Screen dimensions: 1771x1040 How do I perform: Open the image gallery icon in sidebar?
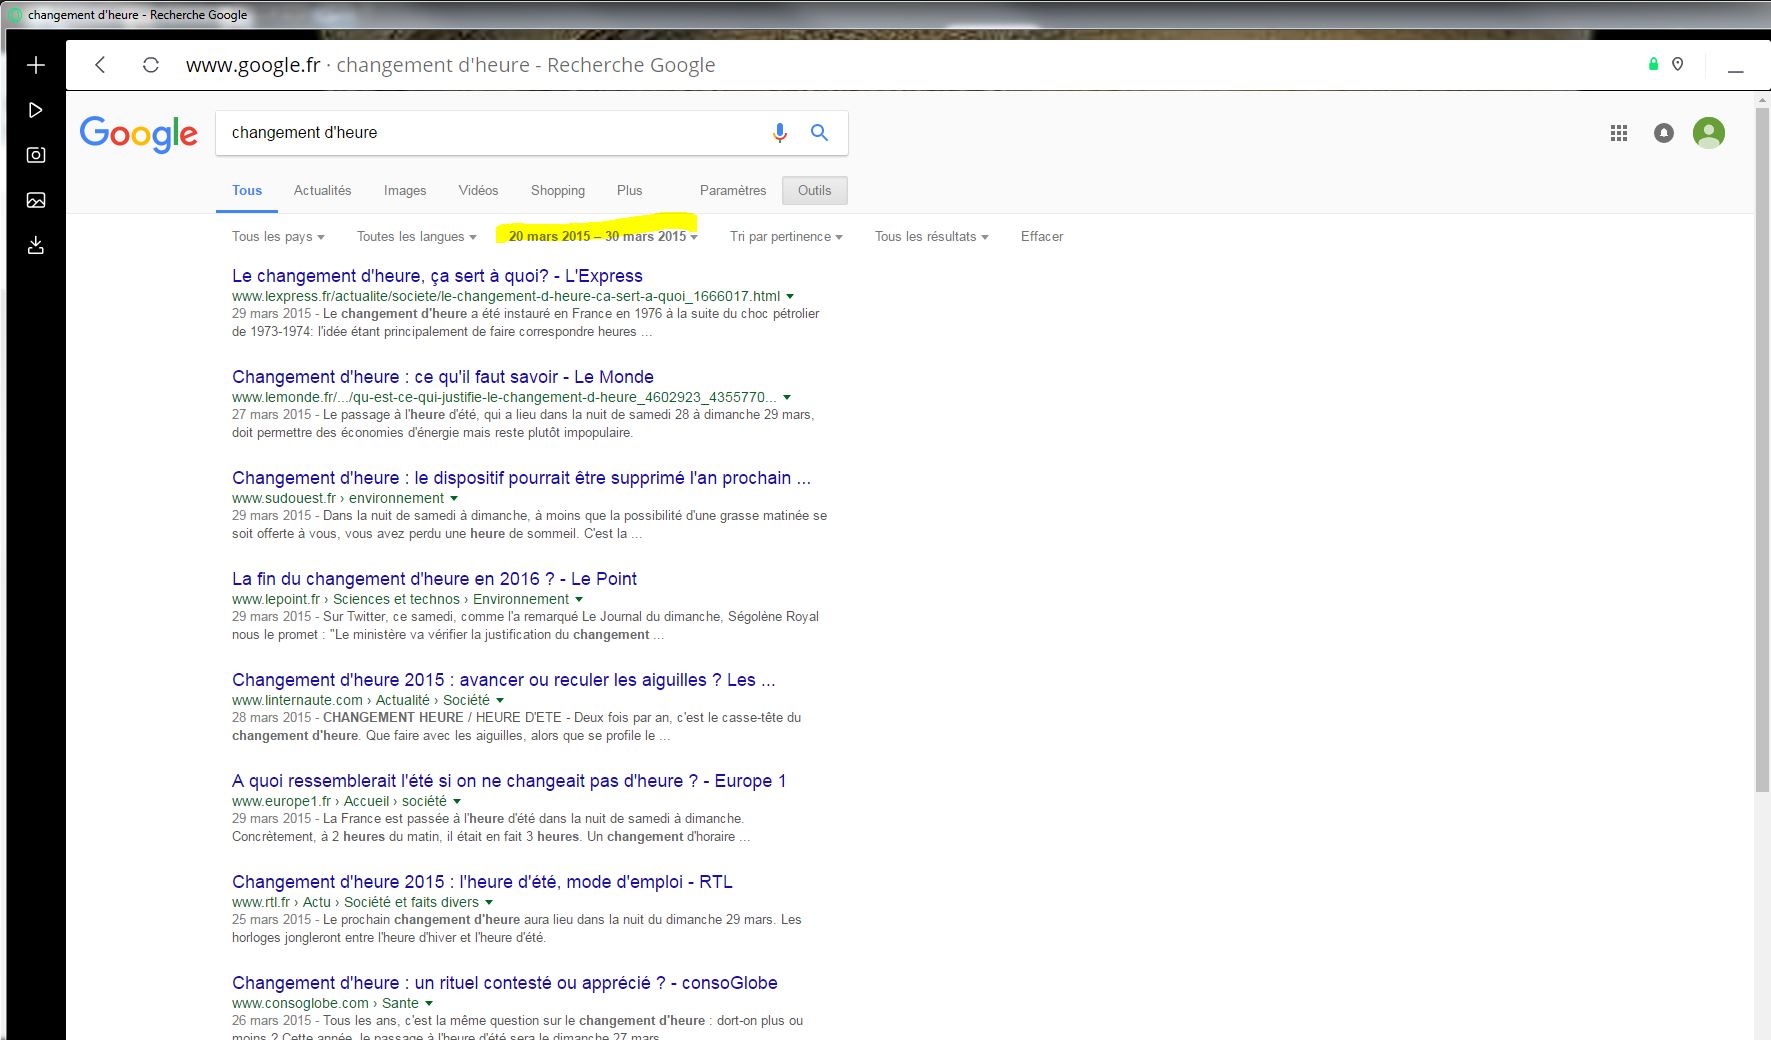(x=36, y=200)
